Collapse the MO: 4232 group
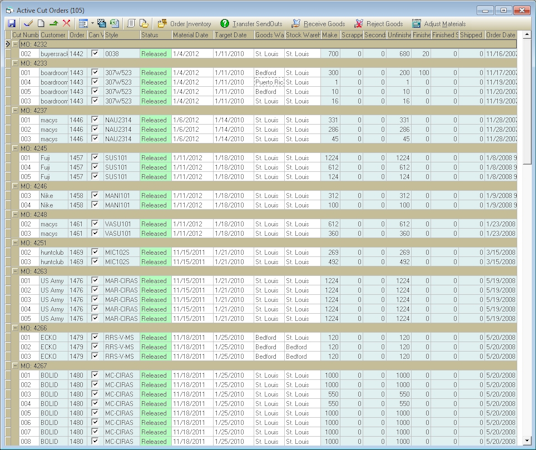Viewport: 536px width, 450px height. [x=15, y=44]
